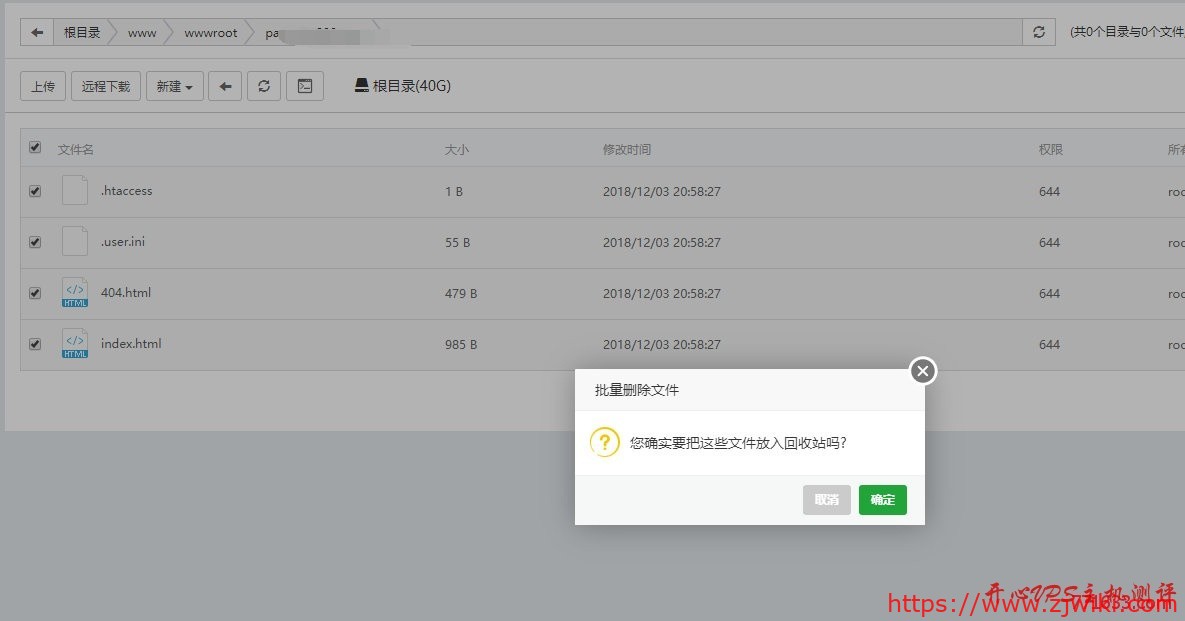This screenshot has width=1185, height=621.
Task: Click wwwroot in the breadcrumb path
Action: click(x=210, y=32)
